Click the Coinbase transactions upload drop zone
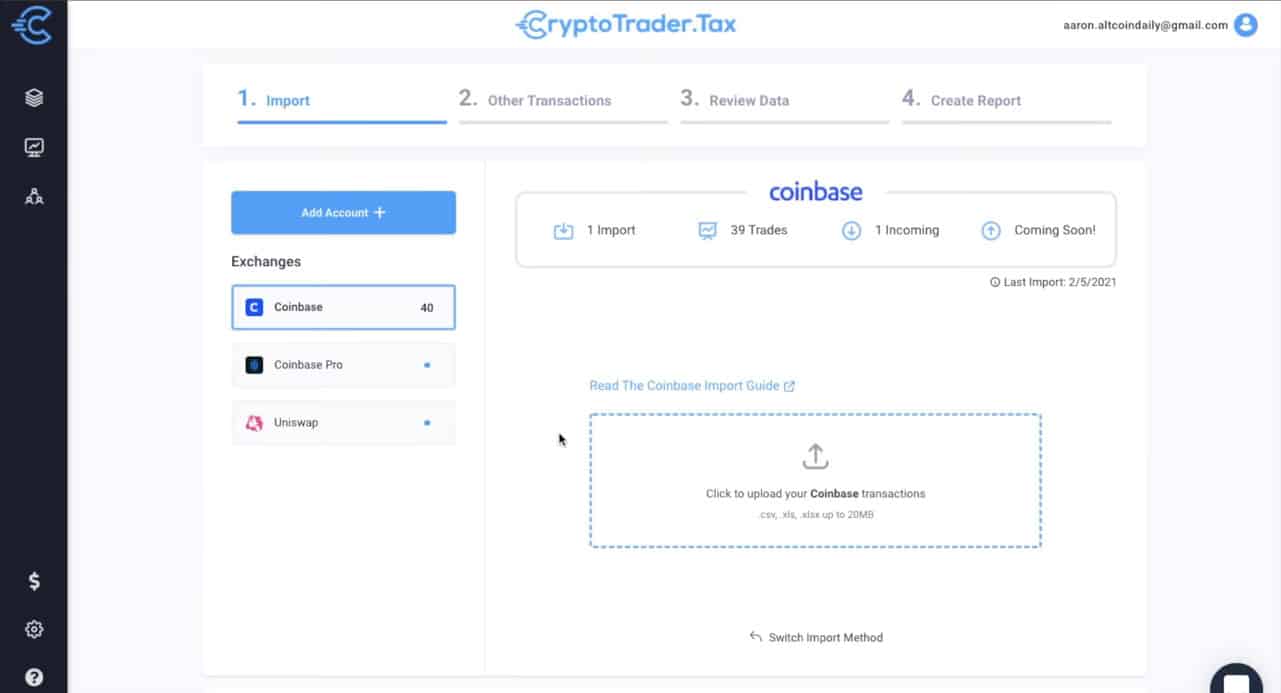 (x=816, y=481)
